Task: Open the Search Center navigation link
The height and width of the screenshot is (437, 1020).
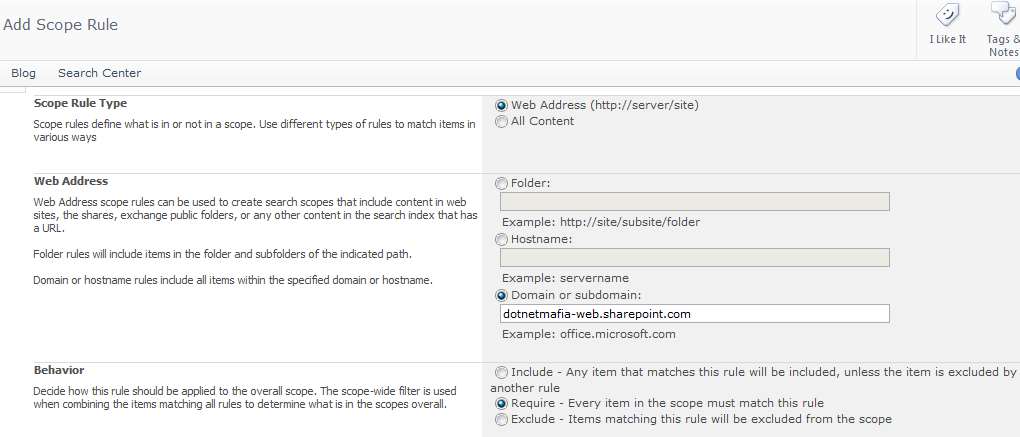Action: point(100,73)
